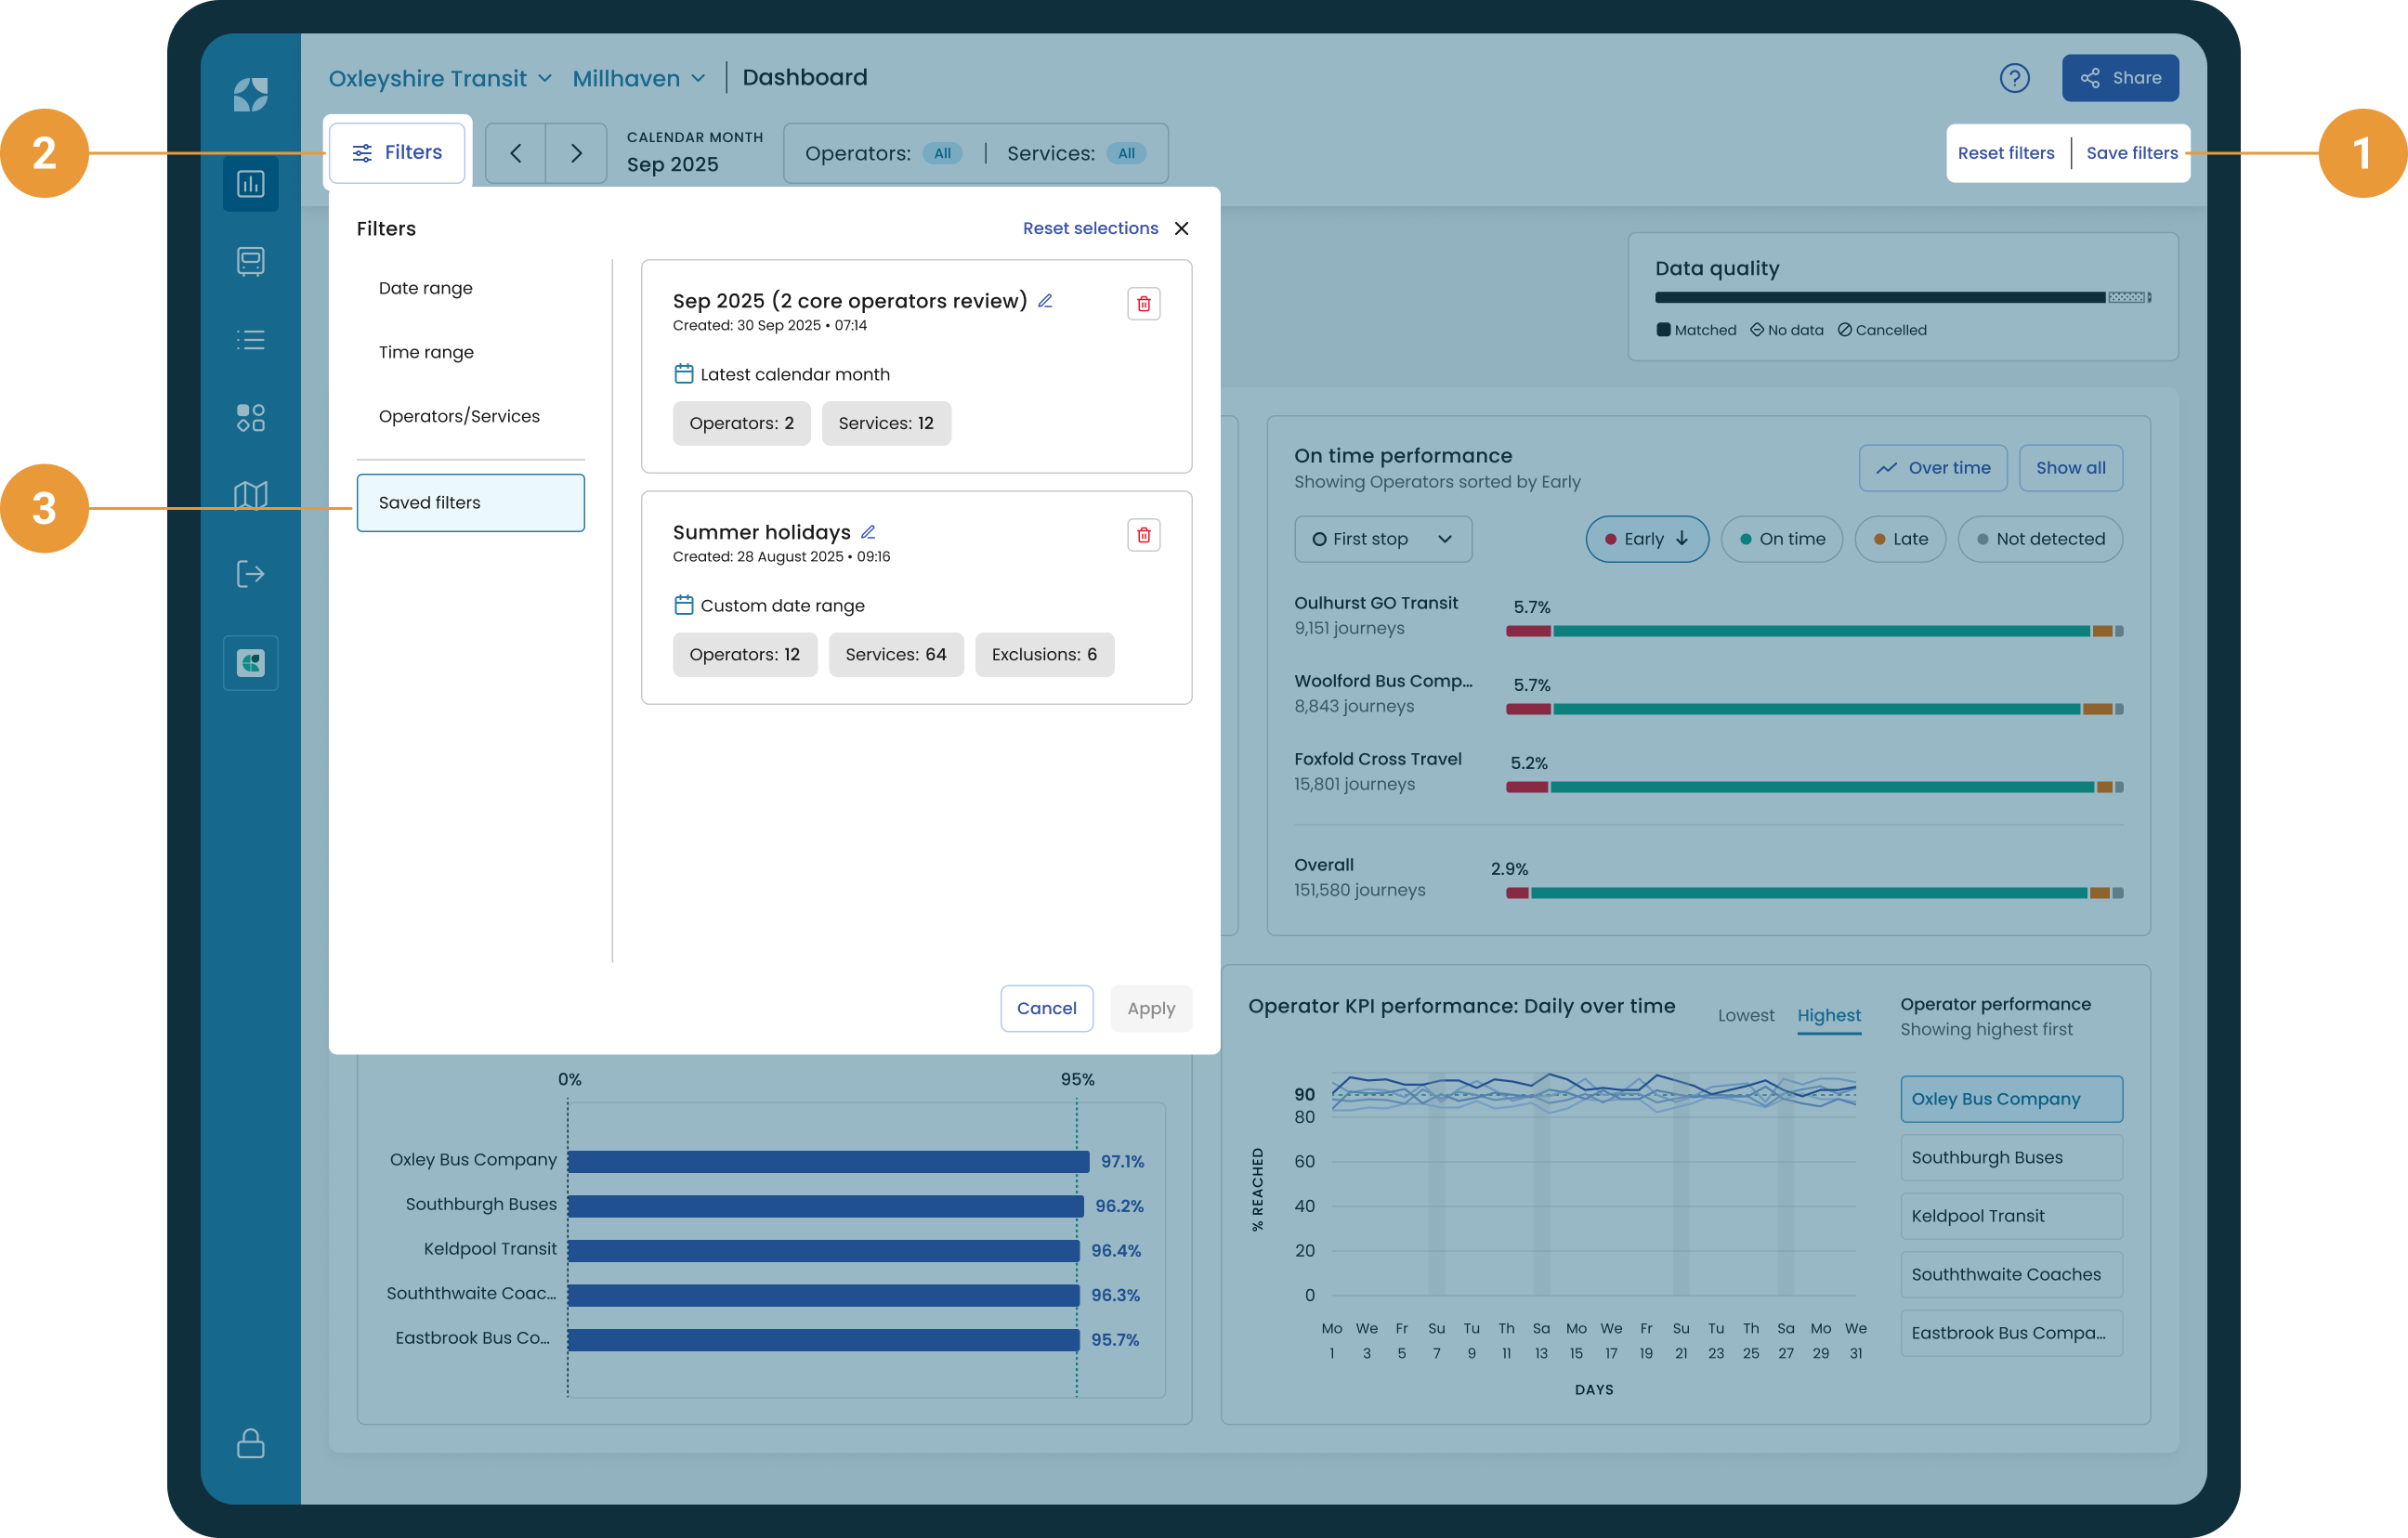
Task: Open the list view sidebar icon
Action: point(250,340)
